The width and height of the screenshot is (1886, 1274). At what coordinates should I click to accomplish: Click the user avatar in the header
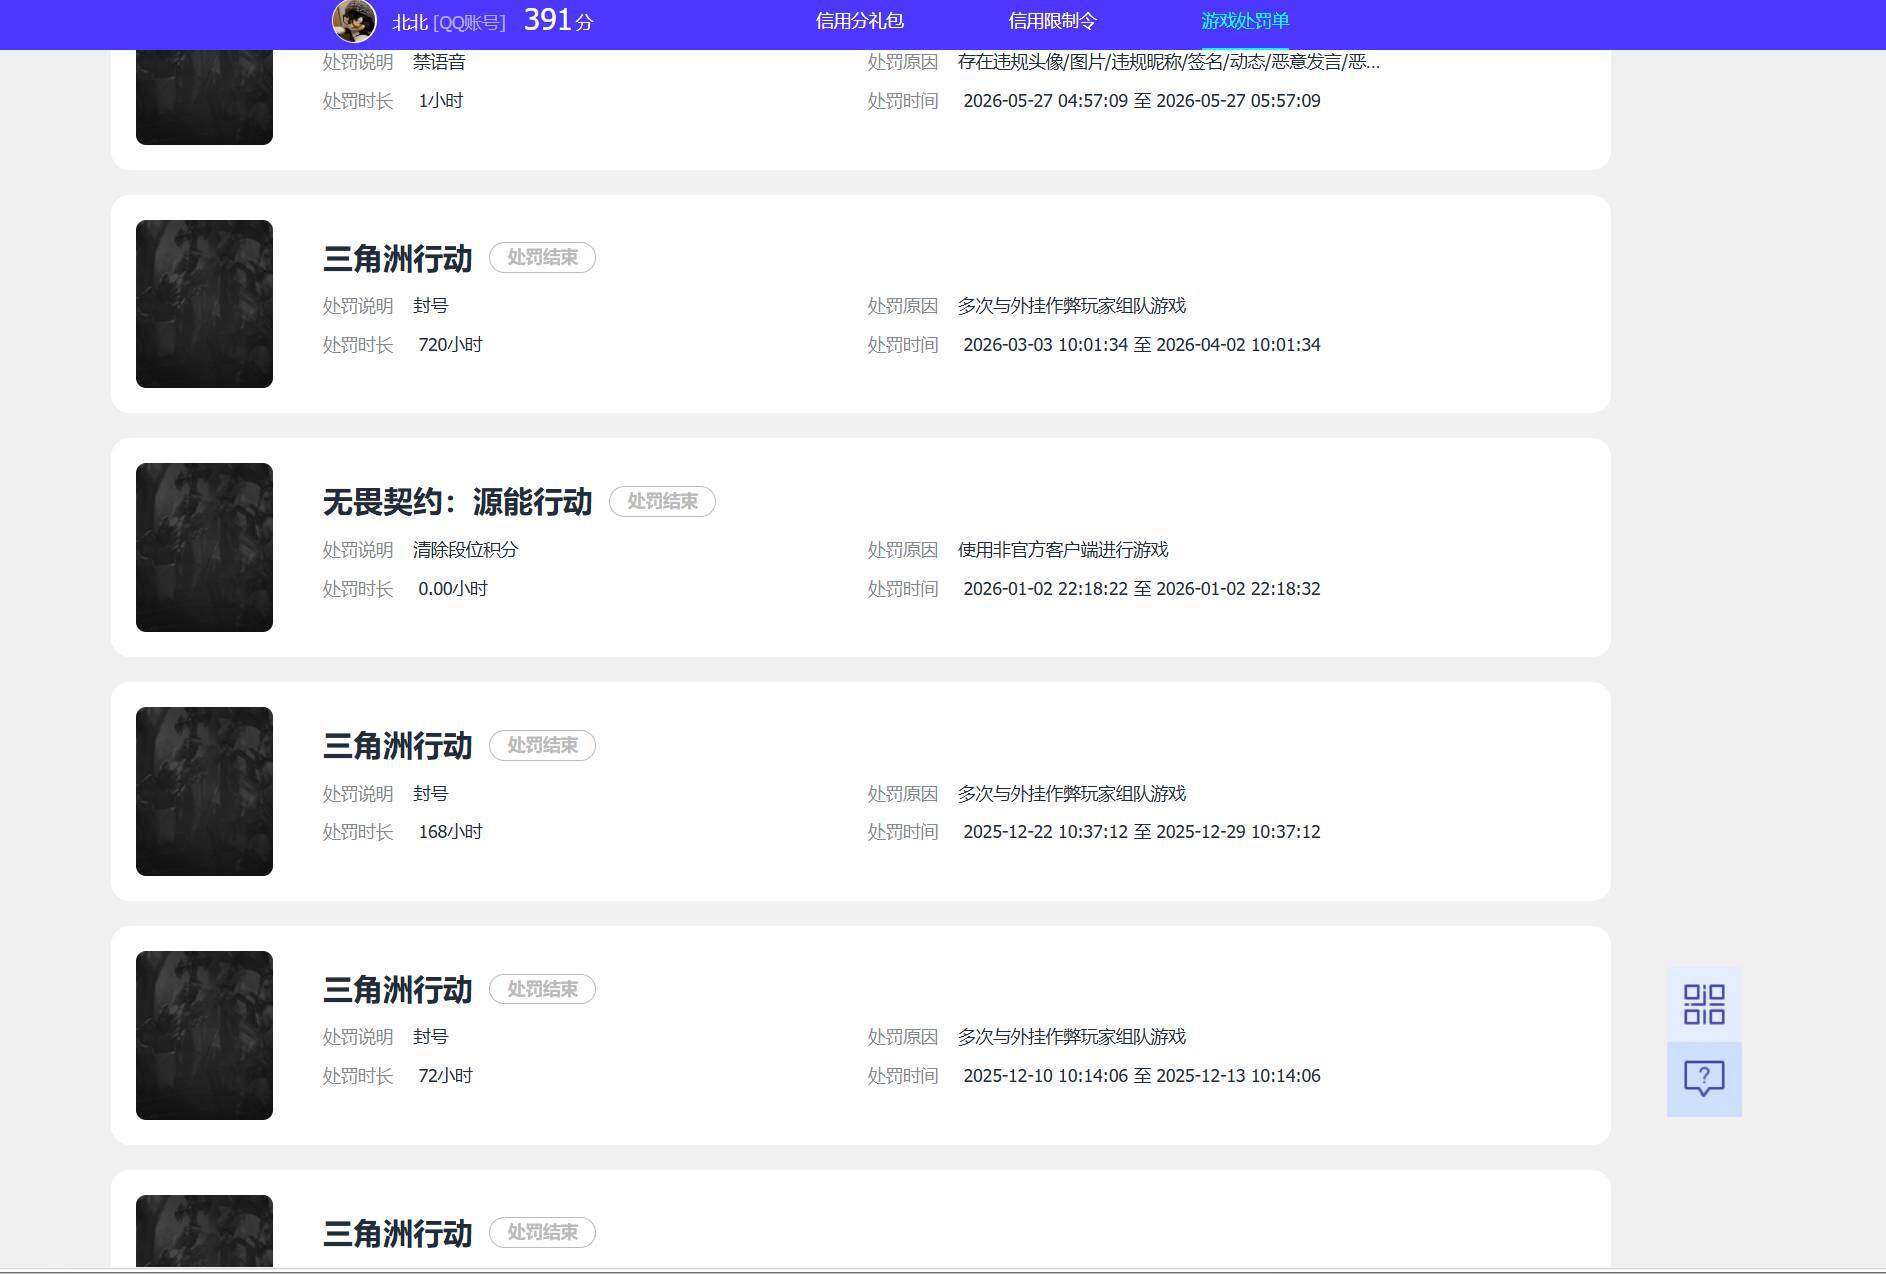click(354, 21)
